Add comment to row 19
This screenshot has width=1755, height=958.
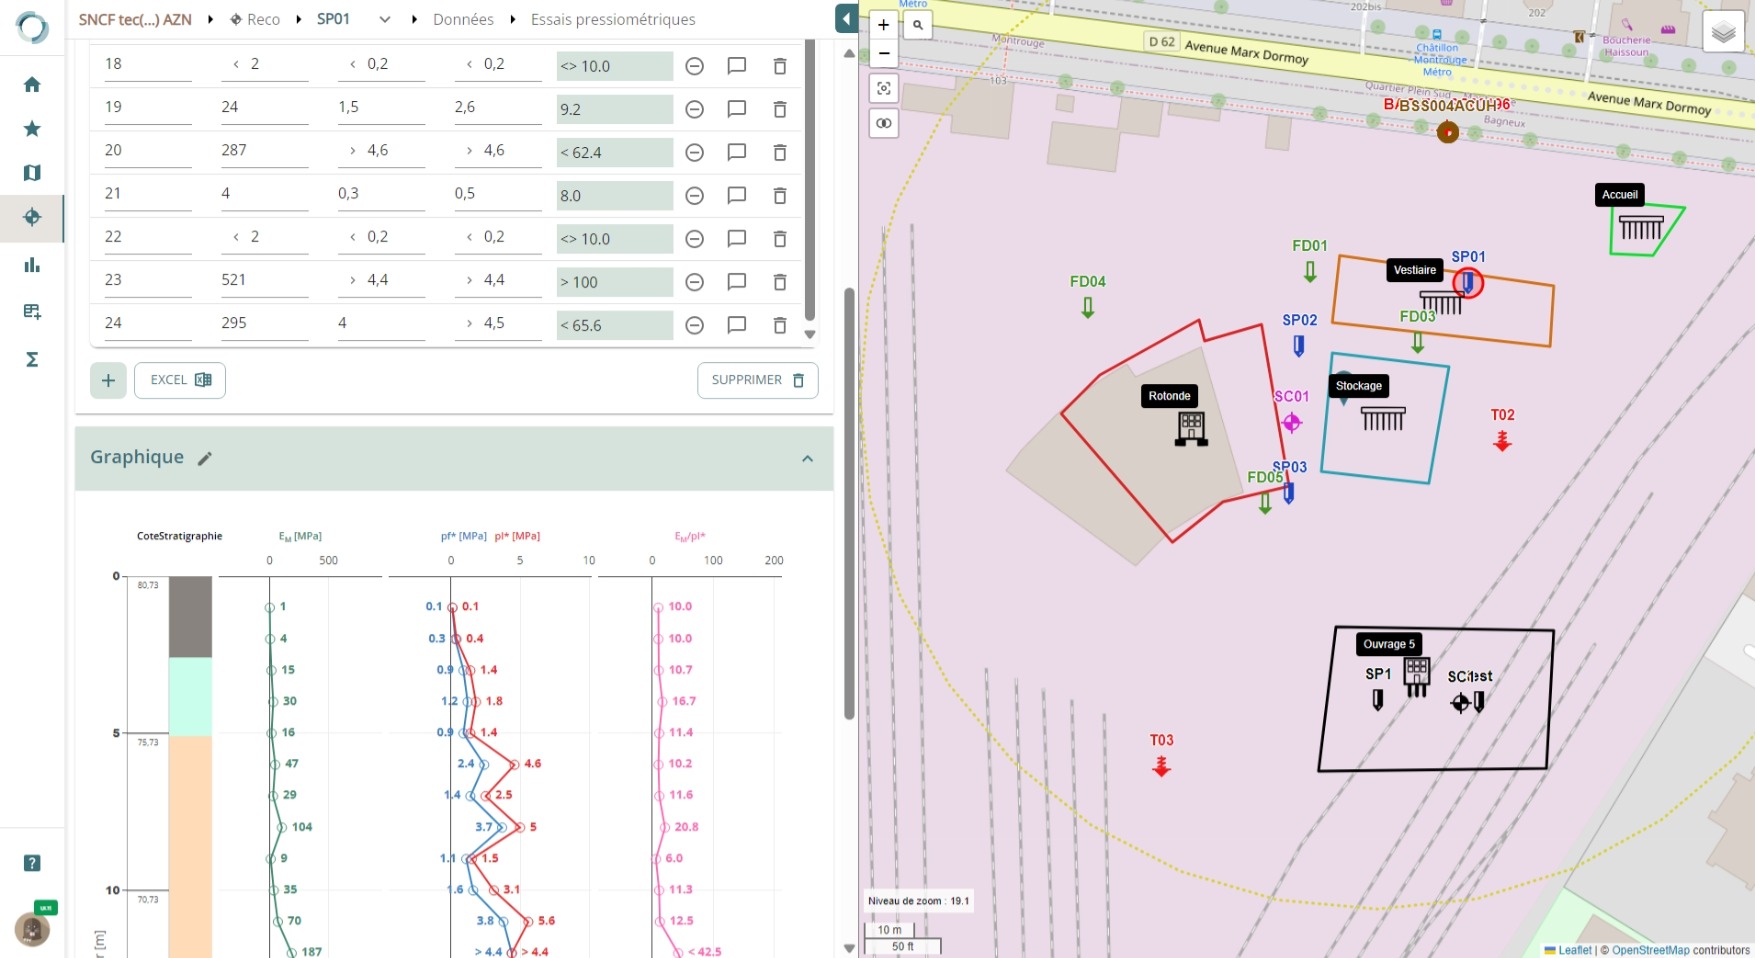737,109
